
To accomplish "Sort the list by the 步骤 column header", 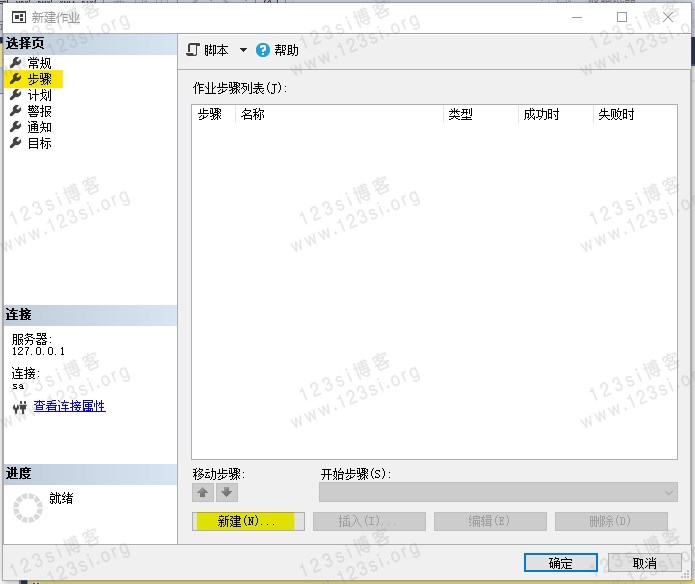I will (x=213, y=114).
